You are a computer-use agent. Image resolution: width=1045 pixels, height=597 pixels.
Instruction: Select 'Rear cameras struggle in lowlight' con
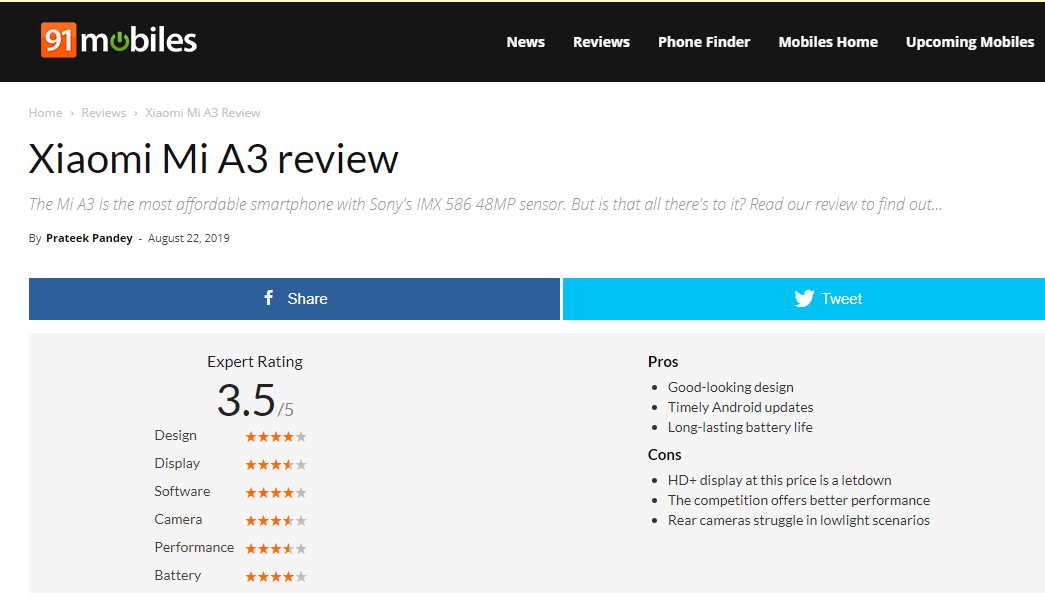click(798, 520)
